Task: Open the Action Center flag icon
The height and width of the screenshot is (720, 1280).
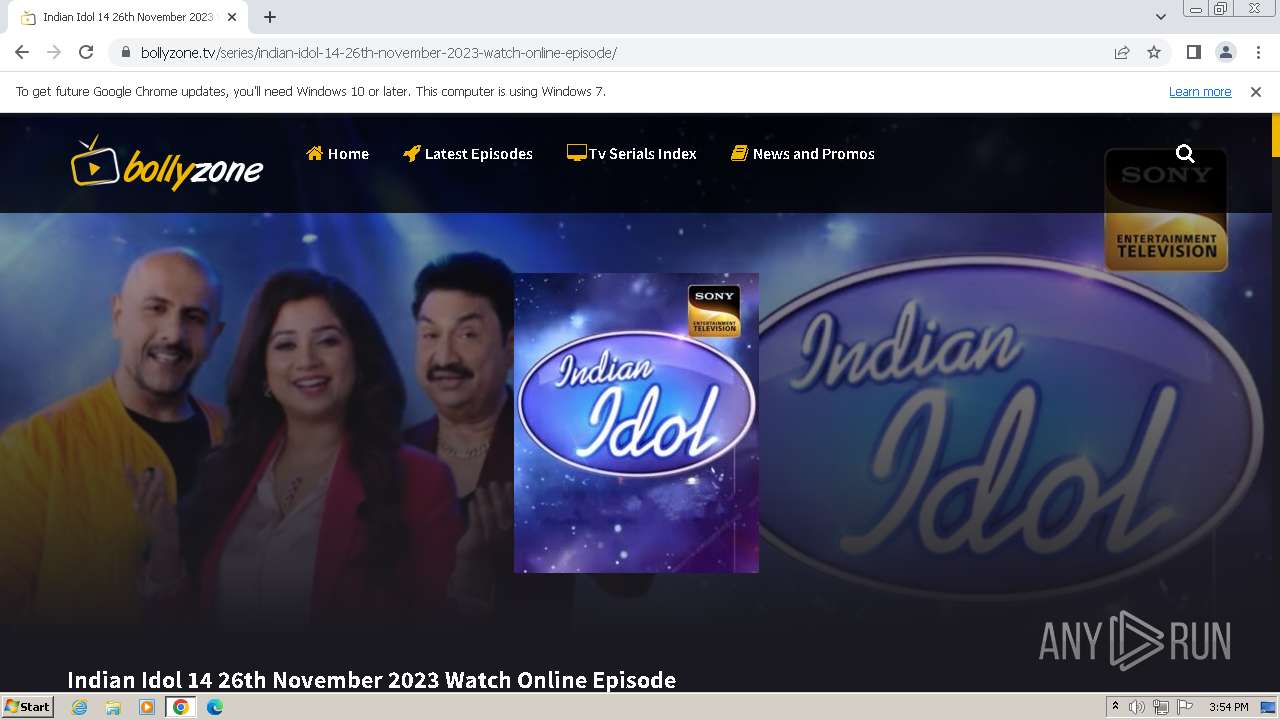Action: pos(1184,707)
